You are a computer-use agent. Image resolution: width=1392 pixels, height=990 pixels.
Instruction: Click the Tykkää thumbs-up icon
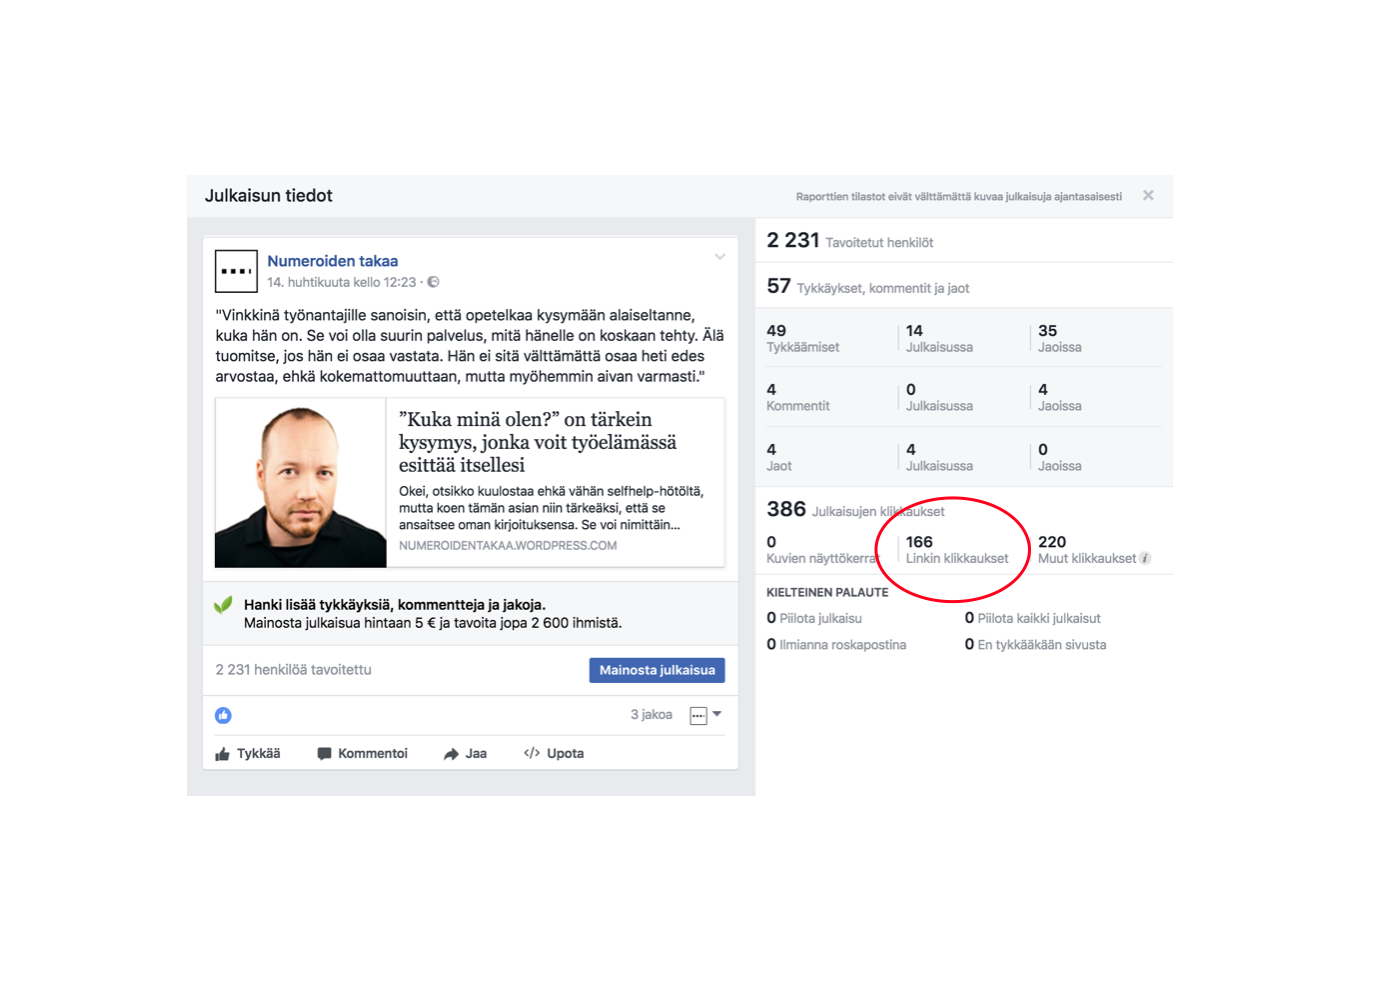(x=222, y=754)
